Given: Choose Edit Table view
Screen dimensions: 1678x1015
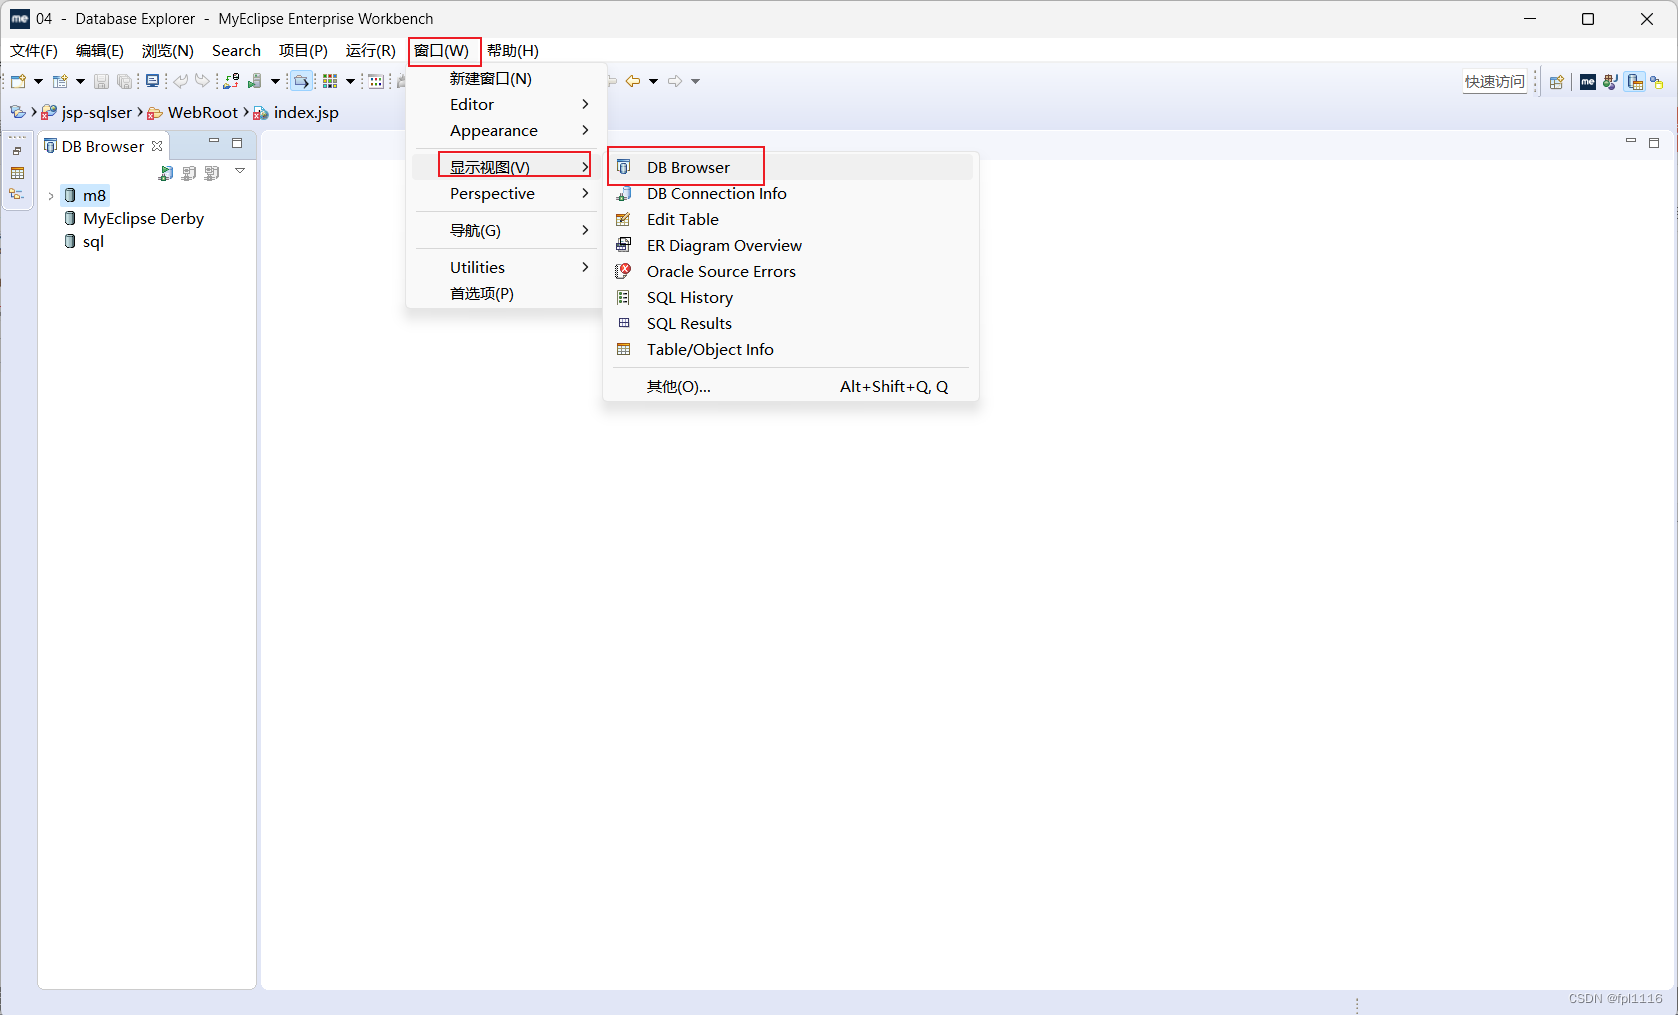Looking at the screenshot, I should point(791,220).
